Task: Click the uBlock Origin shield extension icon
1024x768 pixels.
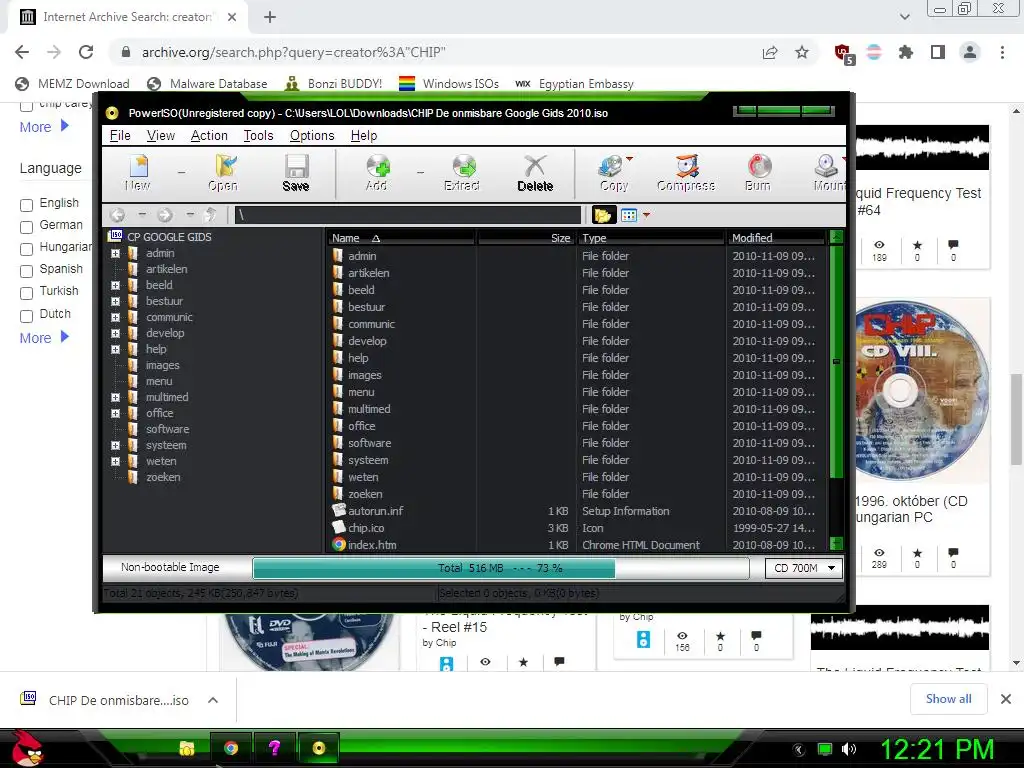Action: tap(844, 53)
